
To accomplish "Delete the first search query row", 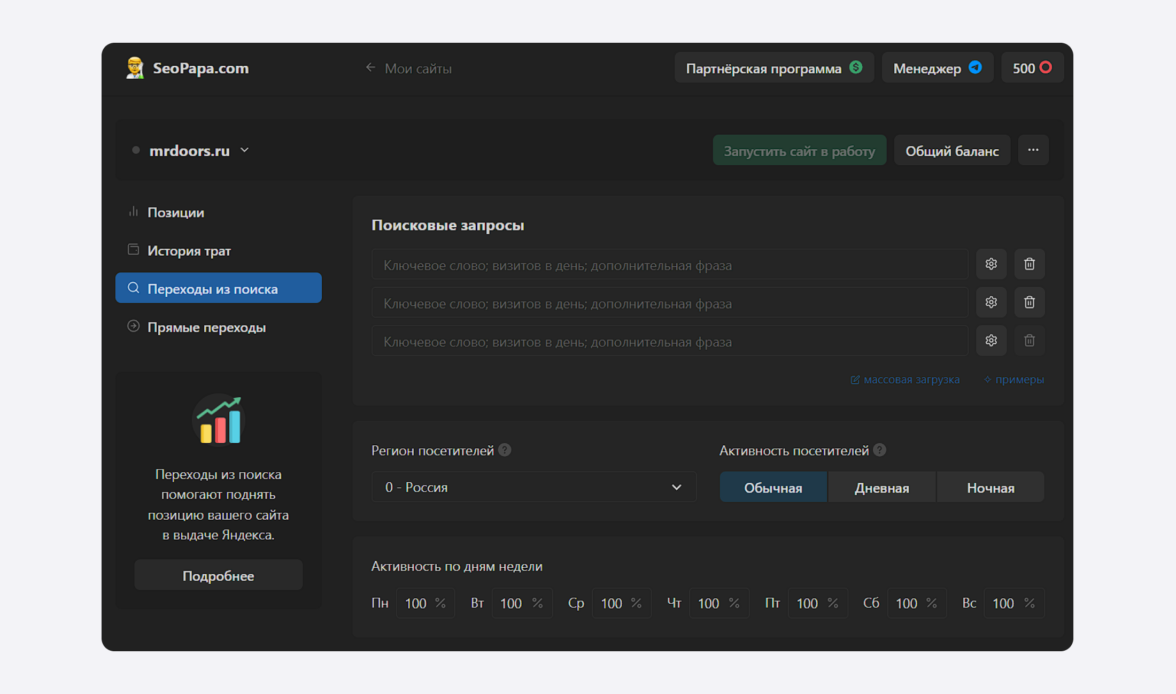I will (1029, 264).
